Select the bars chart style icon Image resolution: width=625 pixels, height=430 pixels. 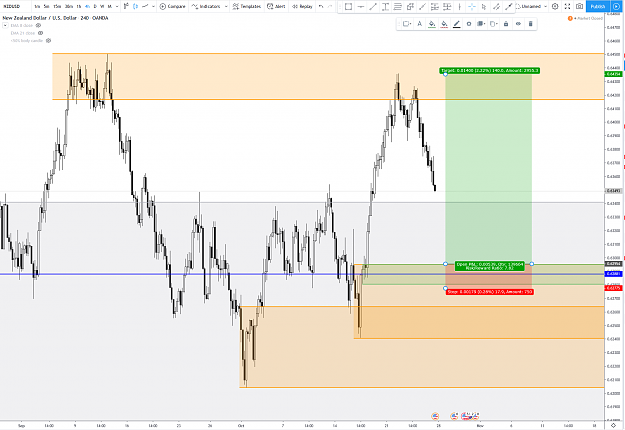click(x=126, y=6)
